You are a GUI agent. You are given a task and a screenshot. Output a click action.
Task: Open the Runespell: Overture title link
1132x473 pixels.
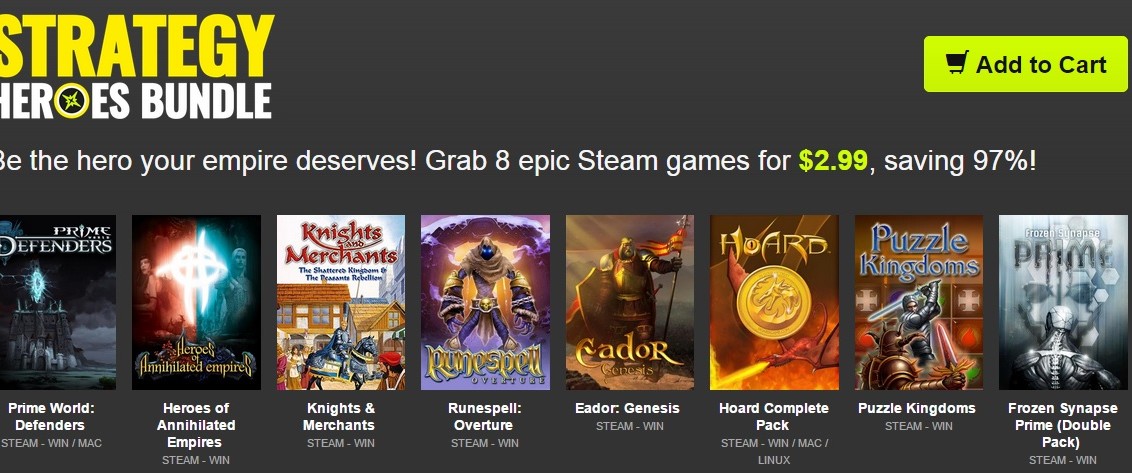[484, 417]
